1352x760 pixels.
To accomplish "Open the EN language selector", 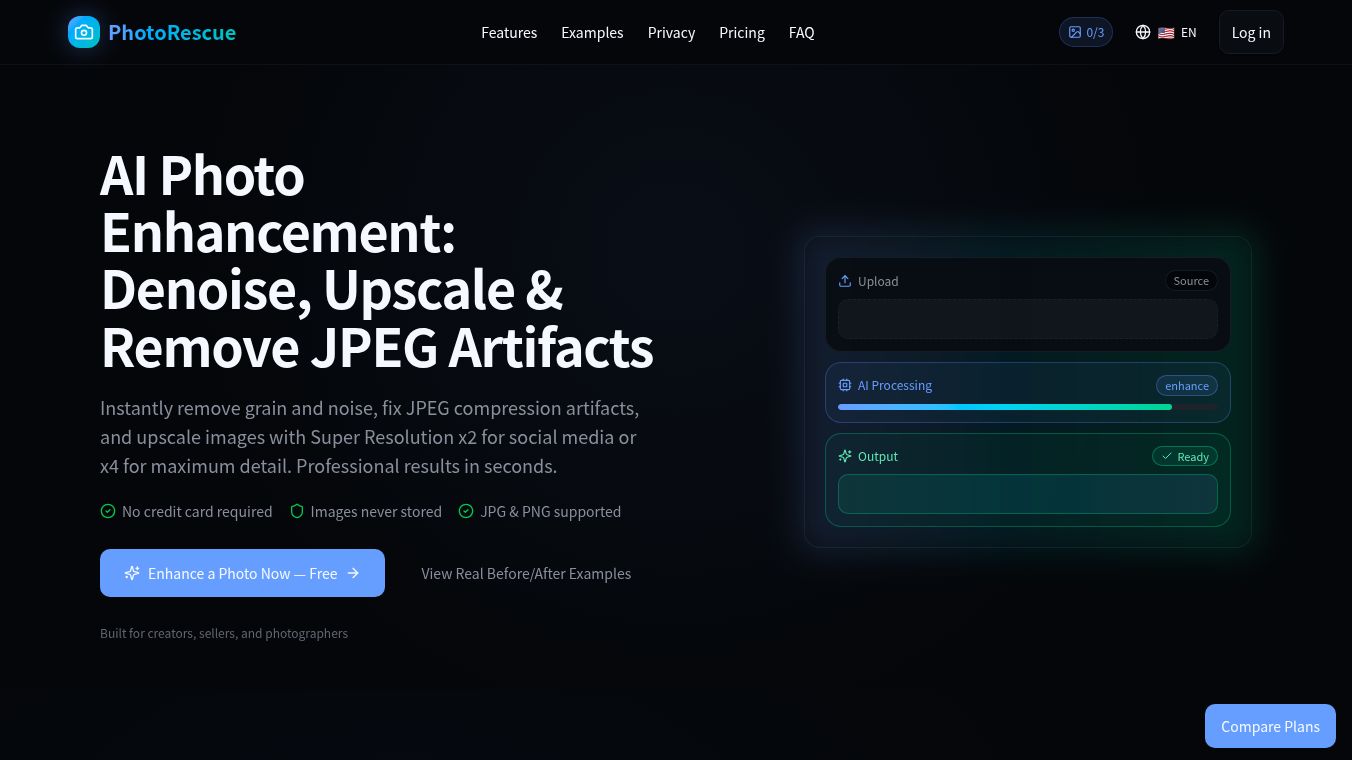I will coord(1166,32).
